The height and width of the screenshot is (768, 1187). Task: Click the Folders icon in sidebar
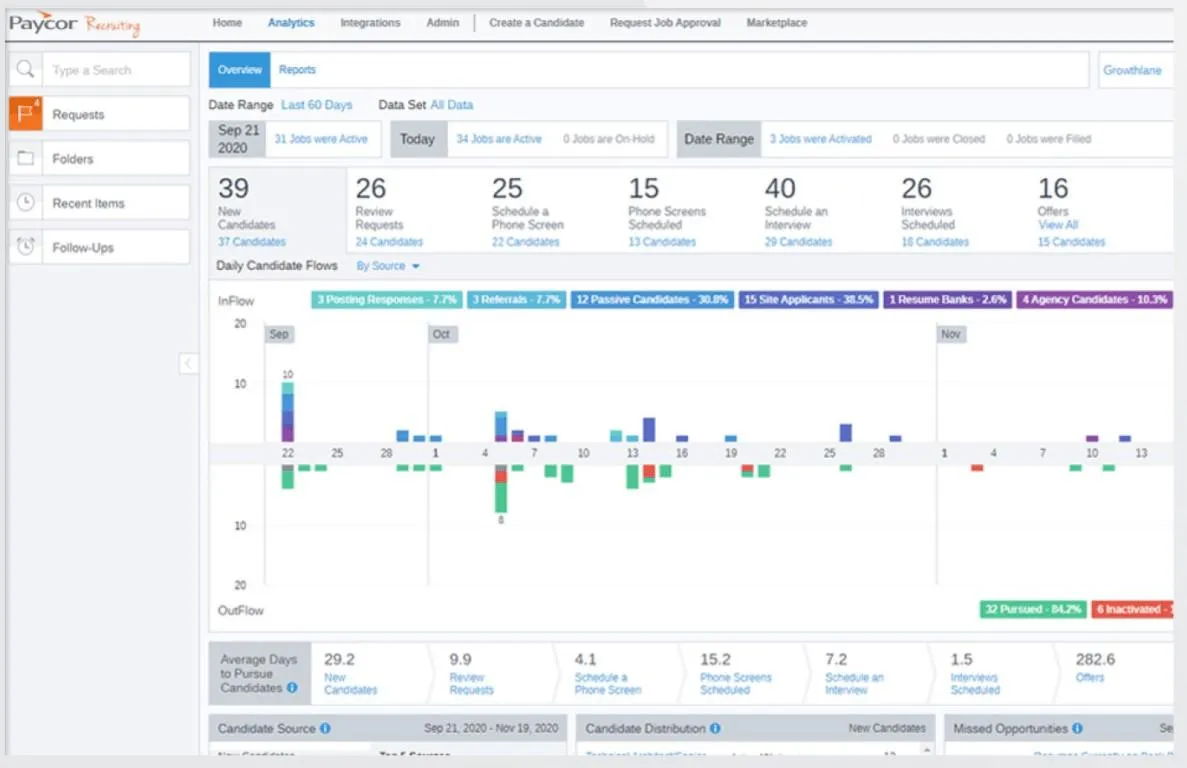25,158
